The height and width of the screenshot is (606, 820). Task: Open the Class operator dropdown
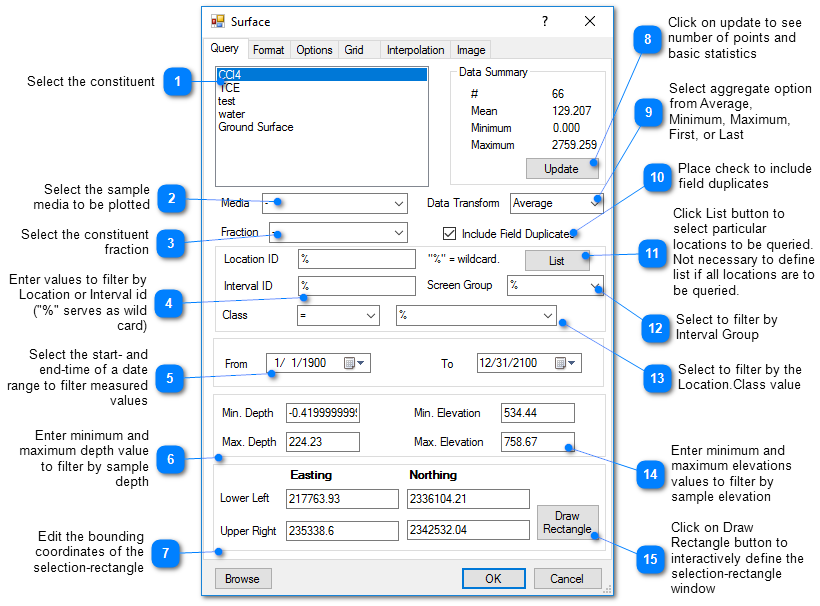point(371,316)
